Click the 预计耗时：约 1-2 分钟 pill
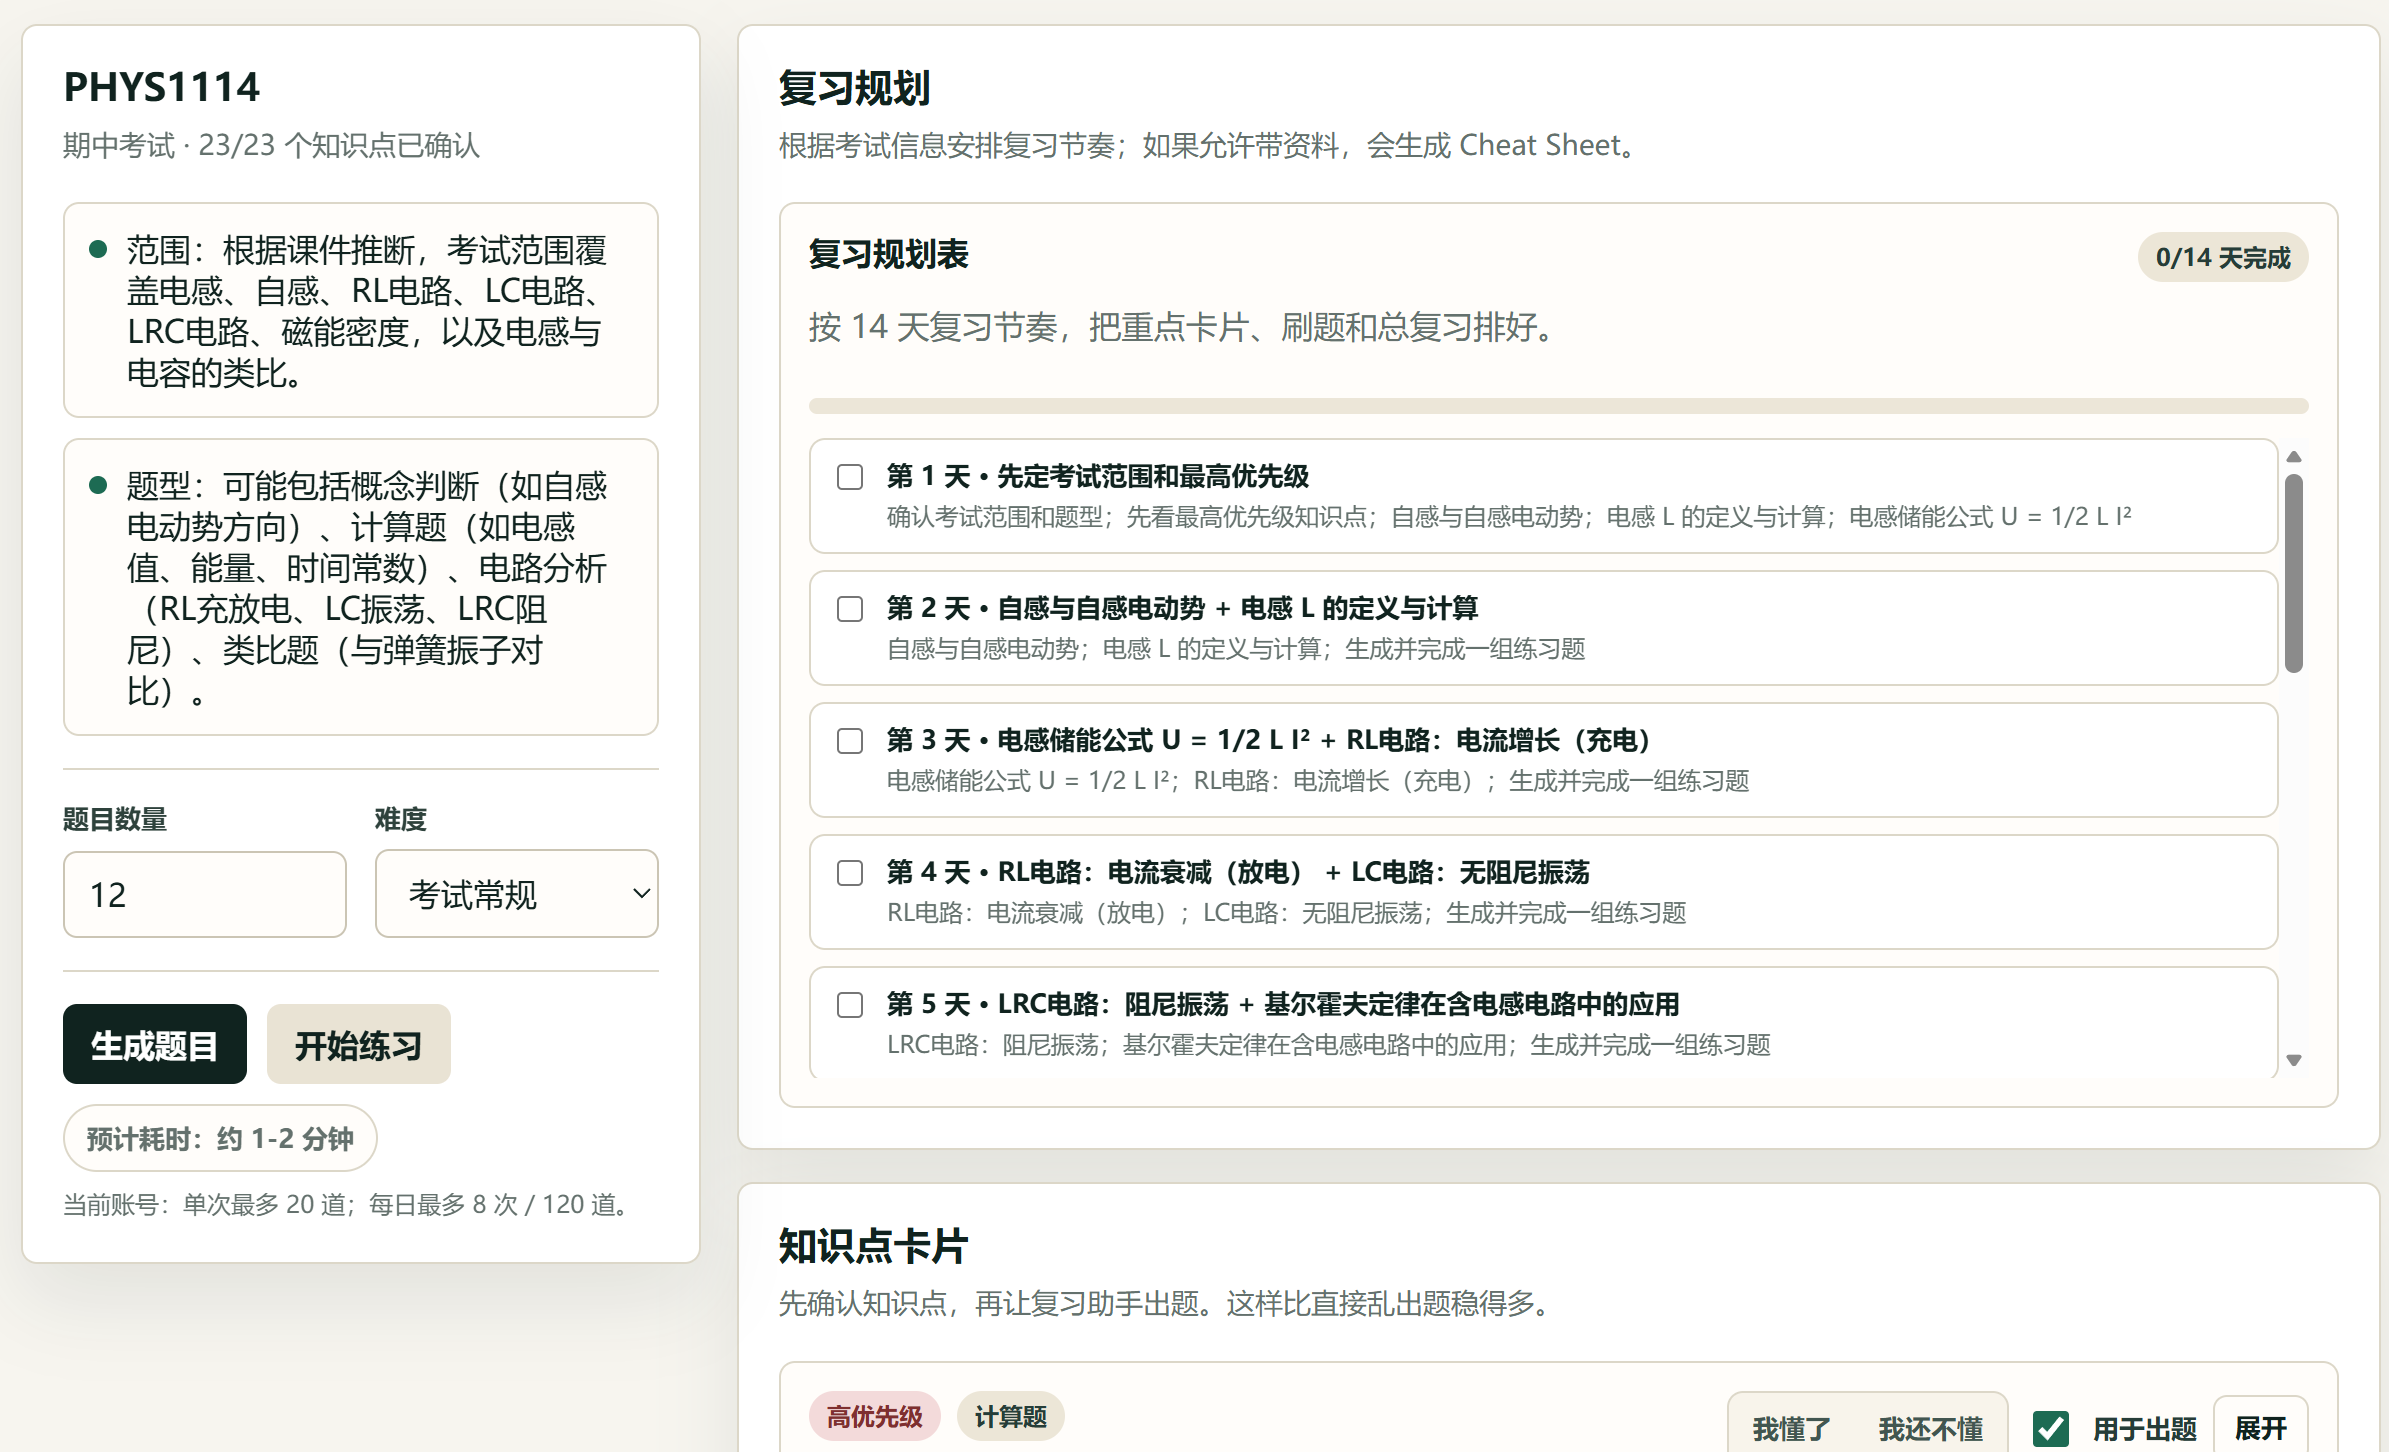The image size is (2389, 1452). (x=220, y=1138)
